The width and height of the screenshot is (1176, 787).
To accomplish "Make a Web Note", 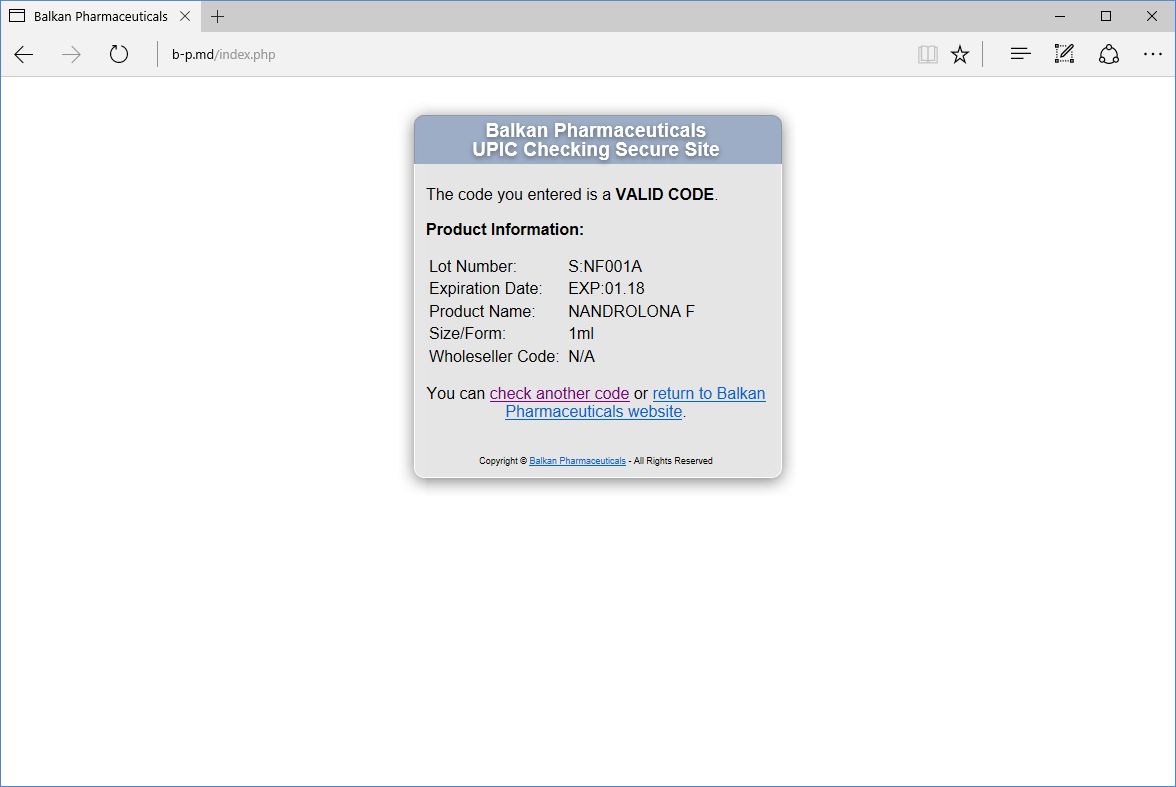I will click(x=1064, y=55).
